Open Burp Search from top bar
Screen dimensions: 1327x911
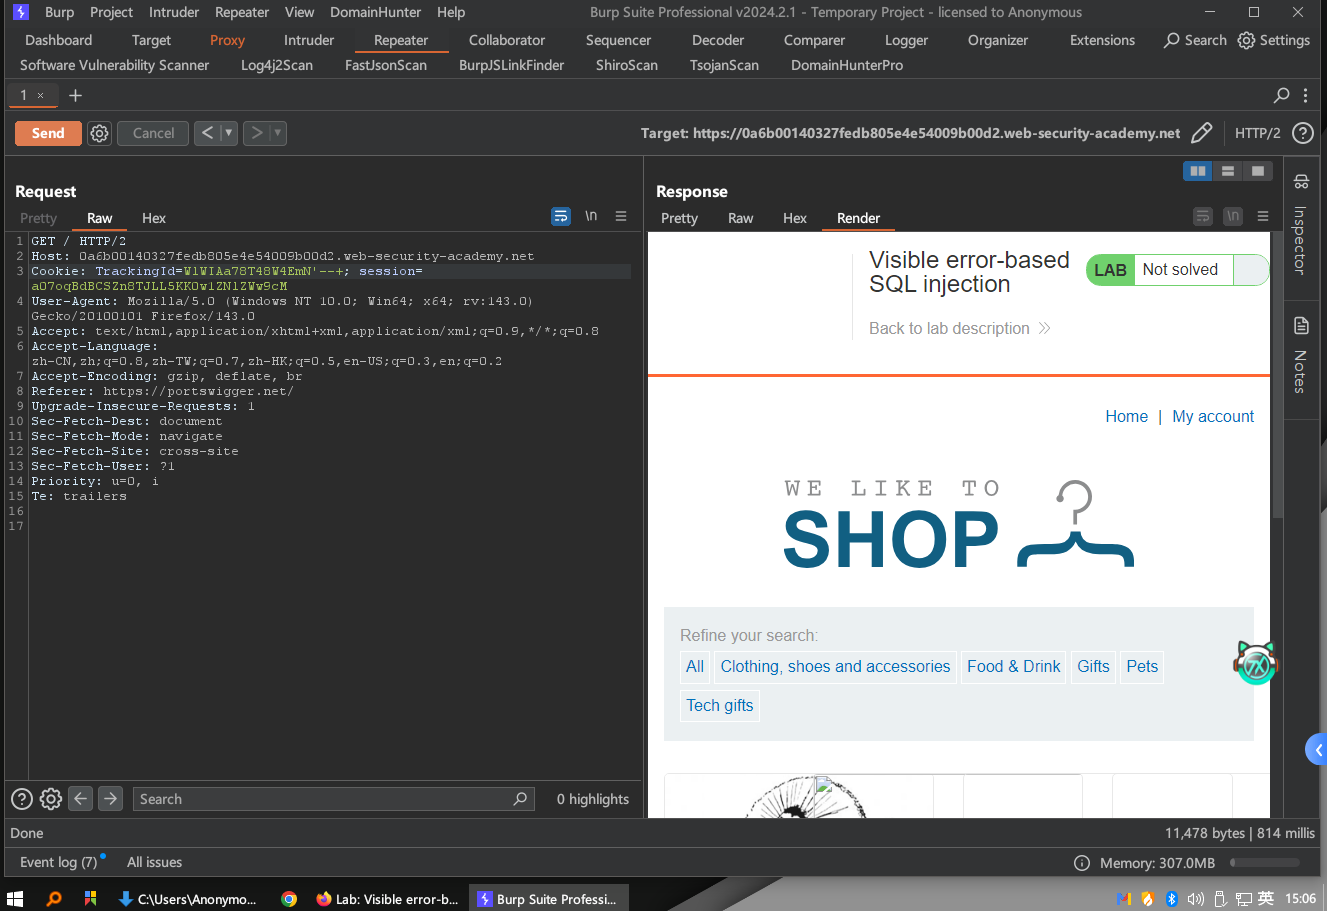tap(1195, 40)
